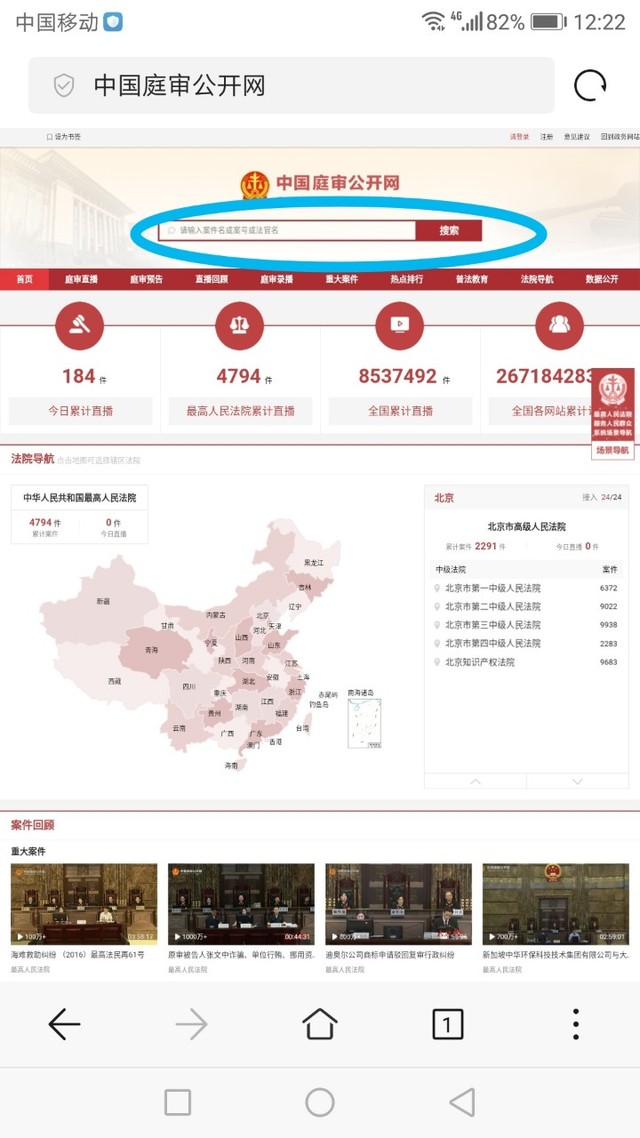Click pin icon beside 北京市第一中级人民法院
Image resolution: width=640 pixels, height=1138 pixels.
pos(437,589)
